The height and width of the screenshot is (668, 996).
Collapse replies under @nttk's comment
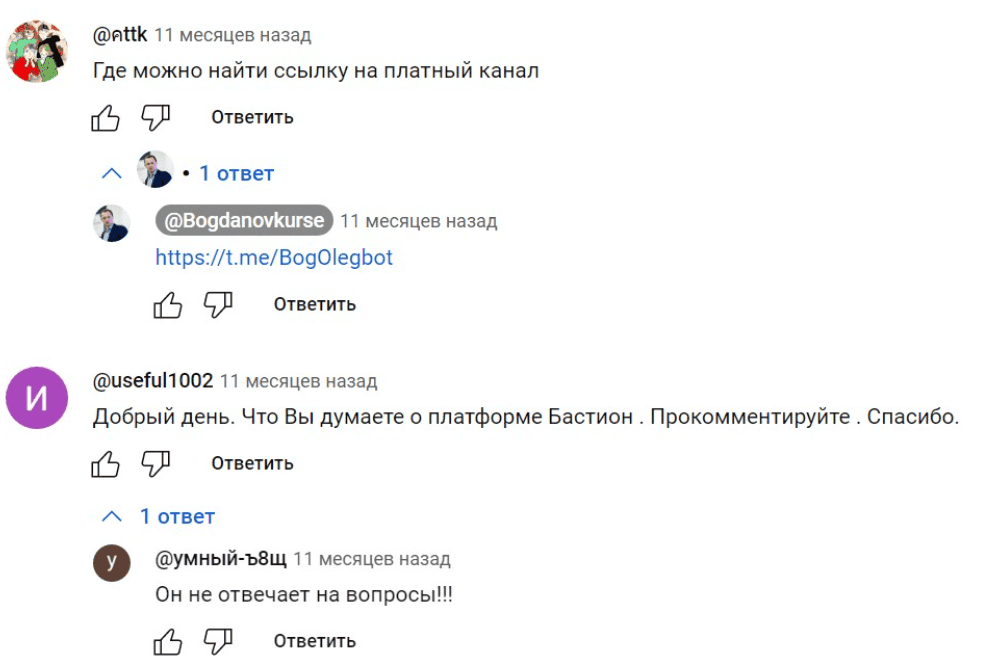click(110, 172)
